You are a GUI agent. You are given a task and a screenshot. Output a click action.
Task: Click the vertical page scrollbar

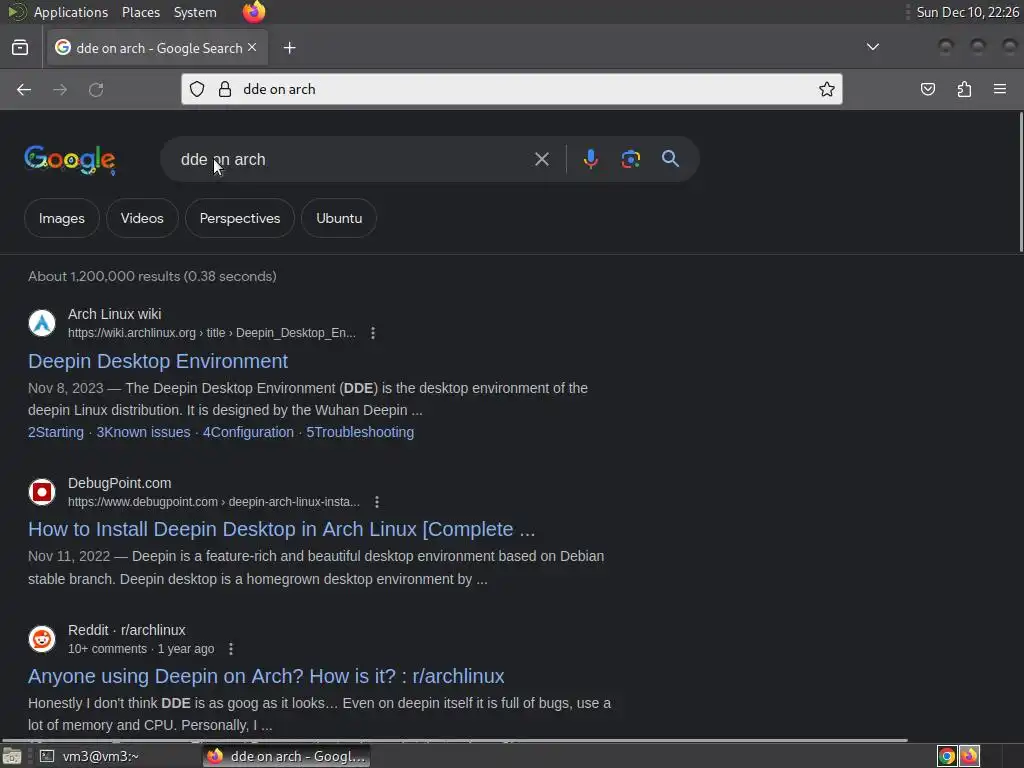click(1021, 182)
